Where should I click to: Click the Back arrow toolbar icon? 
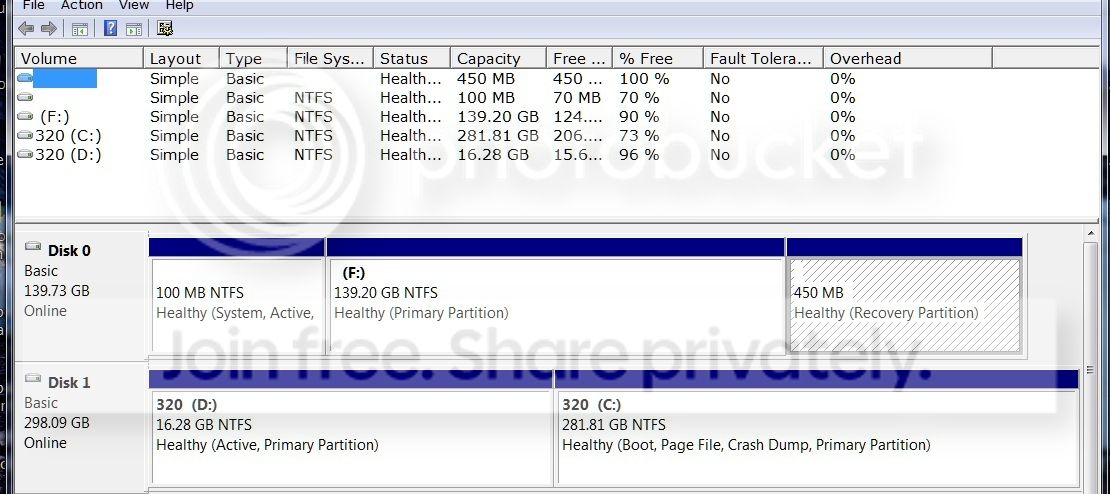26,29
